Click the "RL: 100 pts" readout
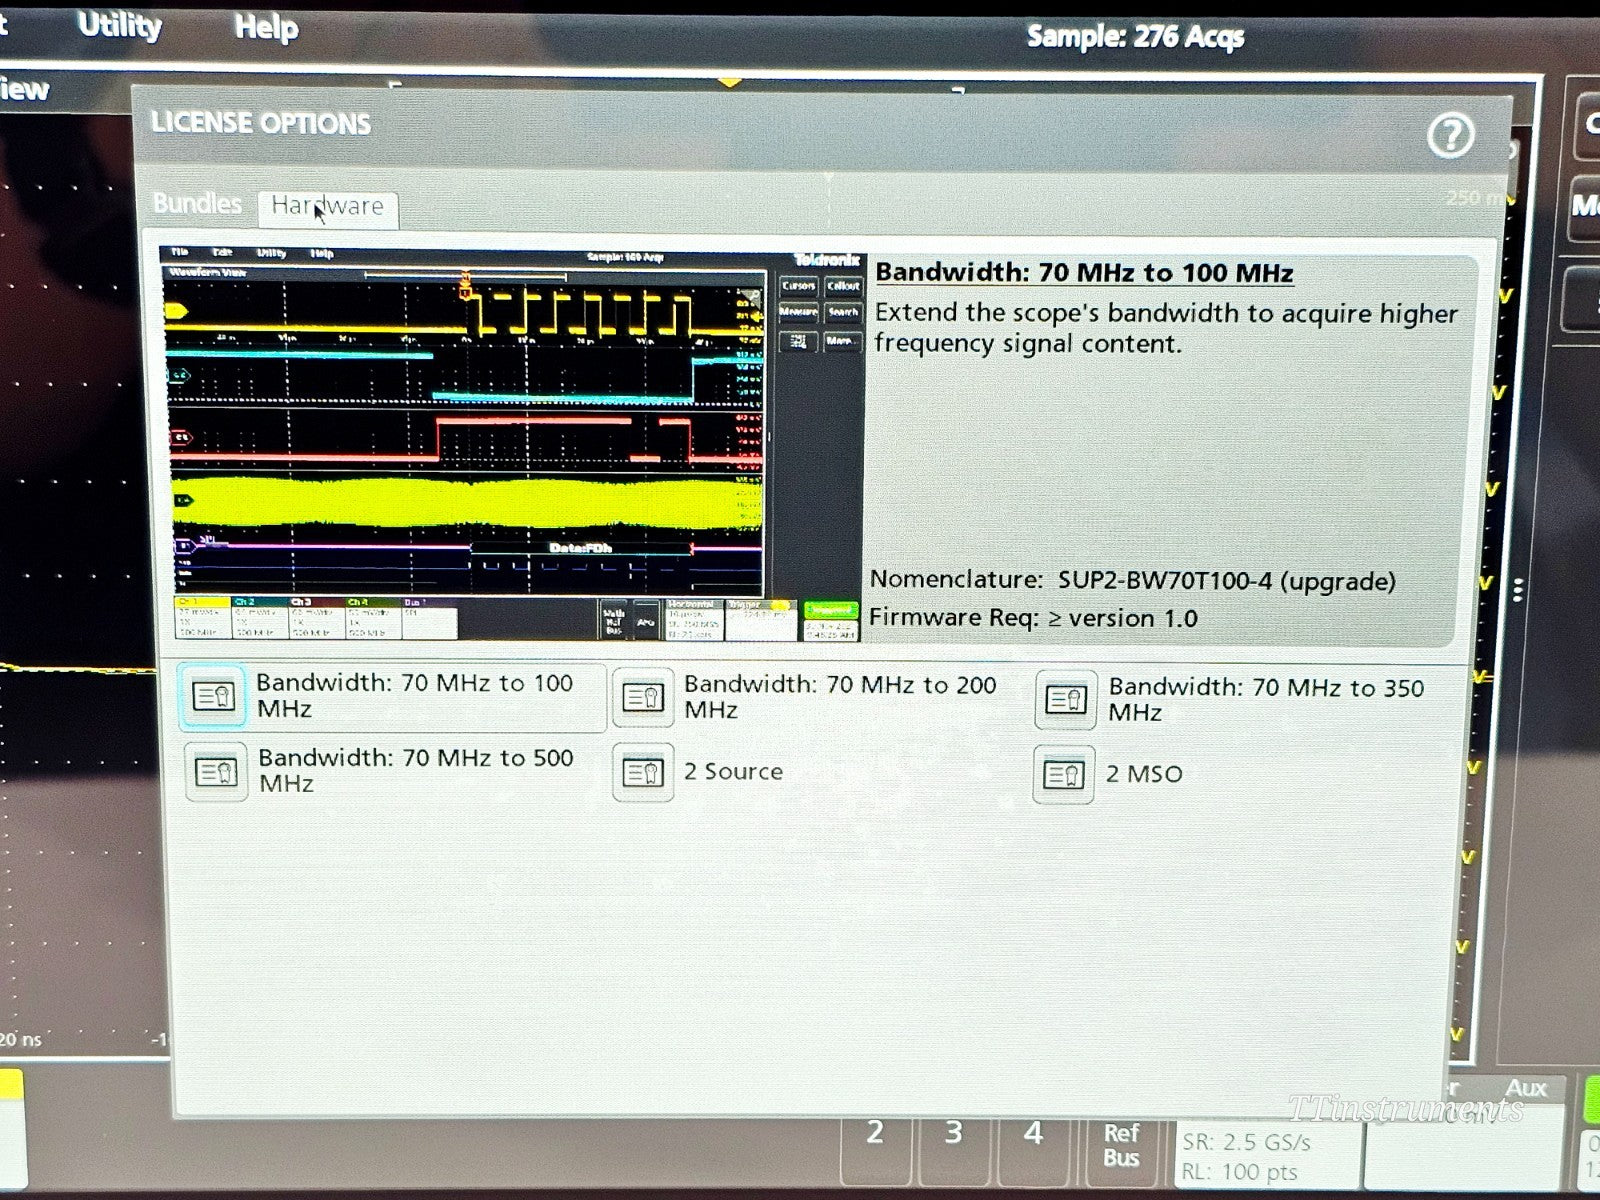The image size is (1600, 1200). tap(1240, 1172)
